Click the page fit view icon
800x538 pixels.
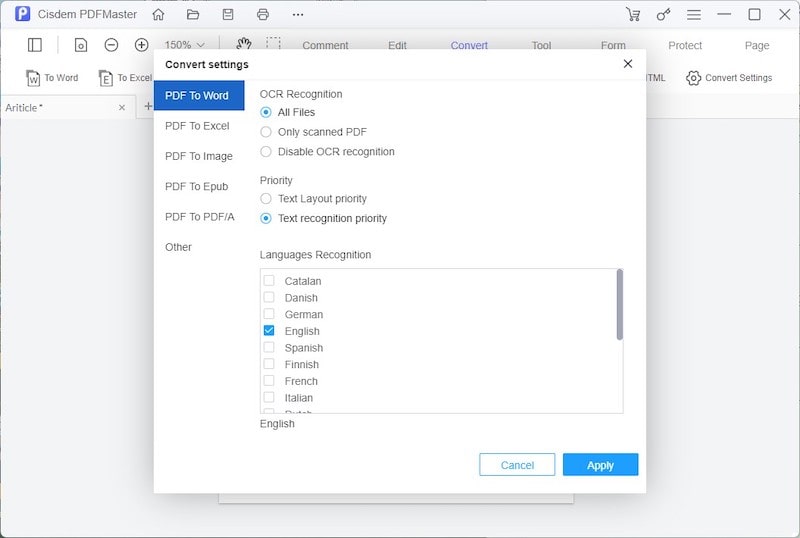click(81, 45)
